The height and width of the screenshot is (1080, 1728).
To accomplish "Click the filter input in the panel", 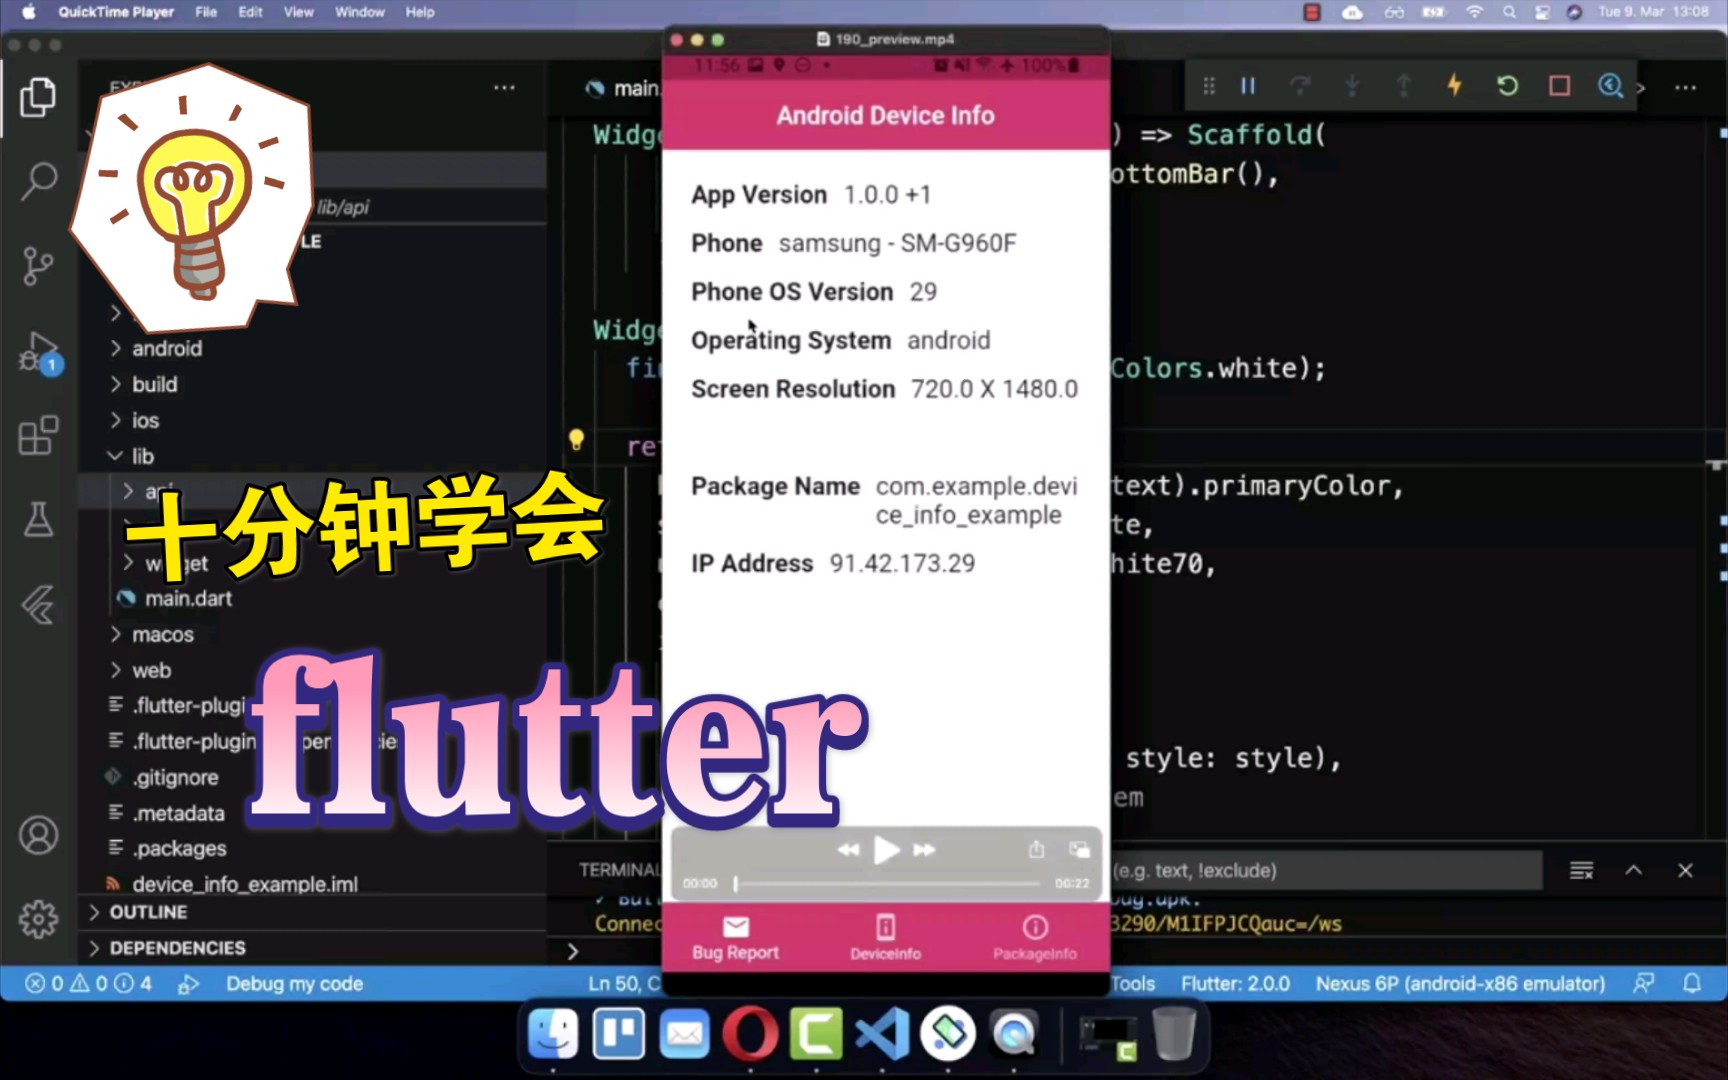I will coord(1326,870).
